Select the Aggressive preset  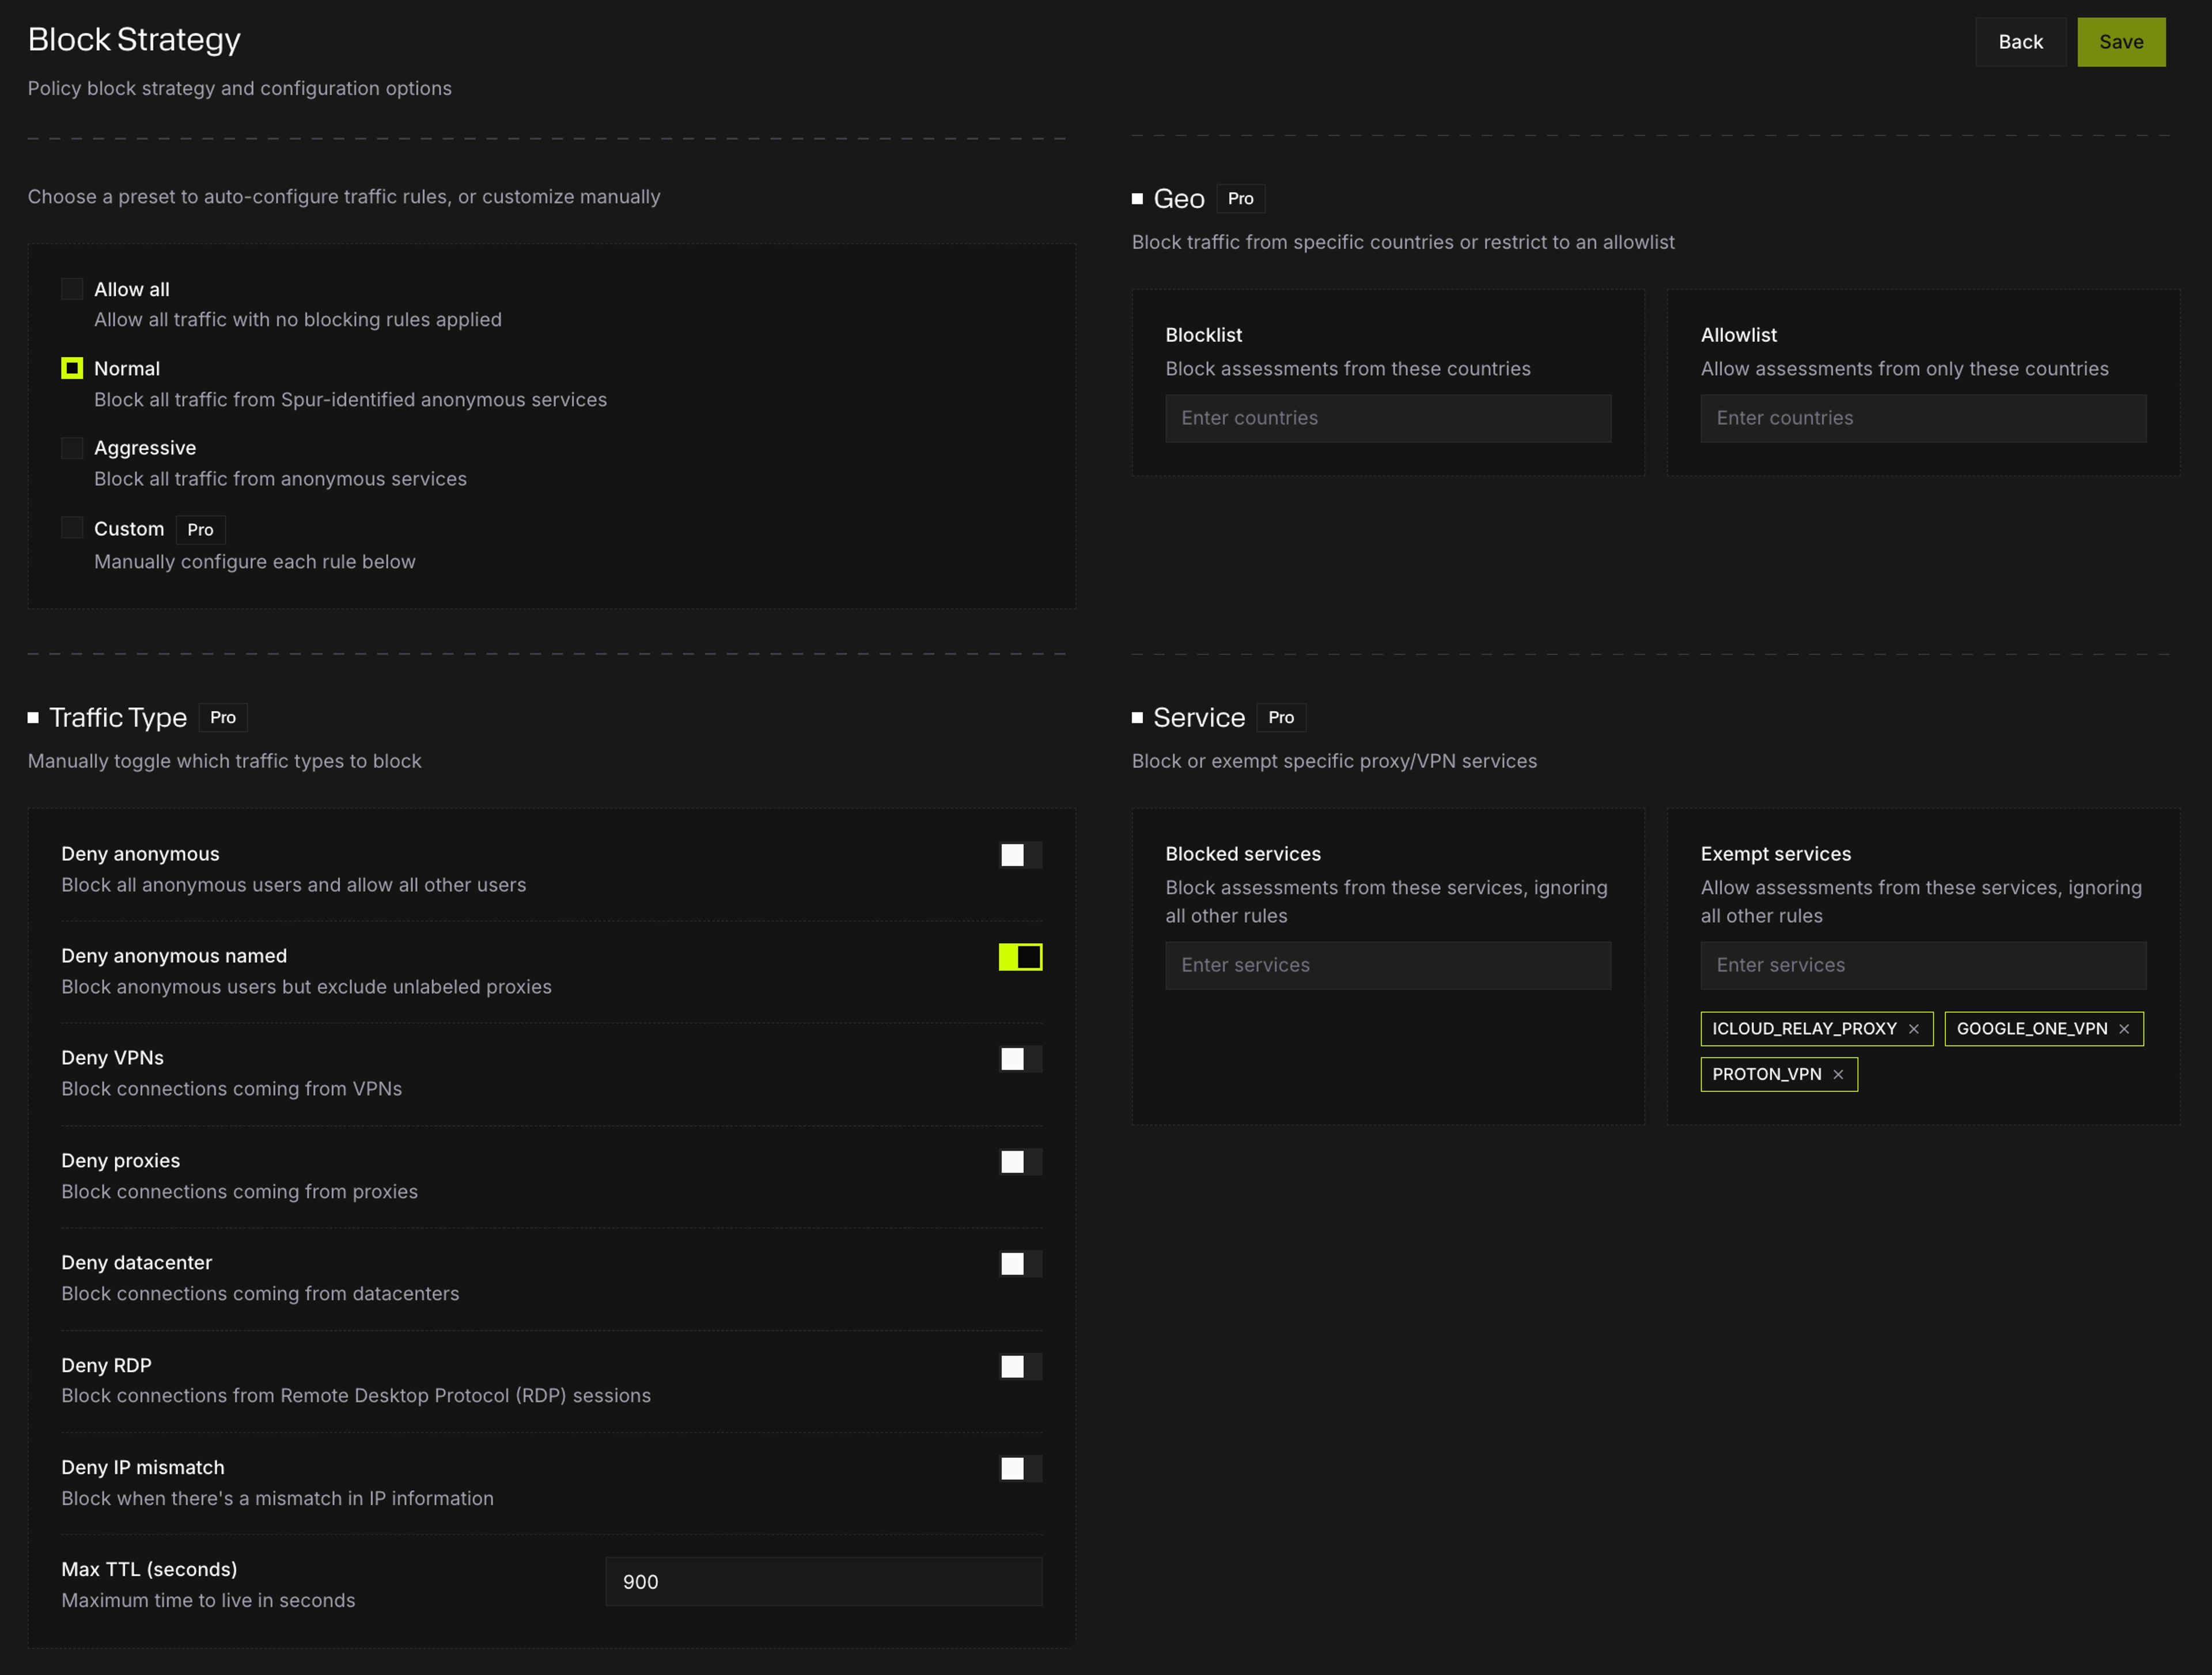point(72,448)
